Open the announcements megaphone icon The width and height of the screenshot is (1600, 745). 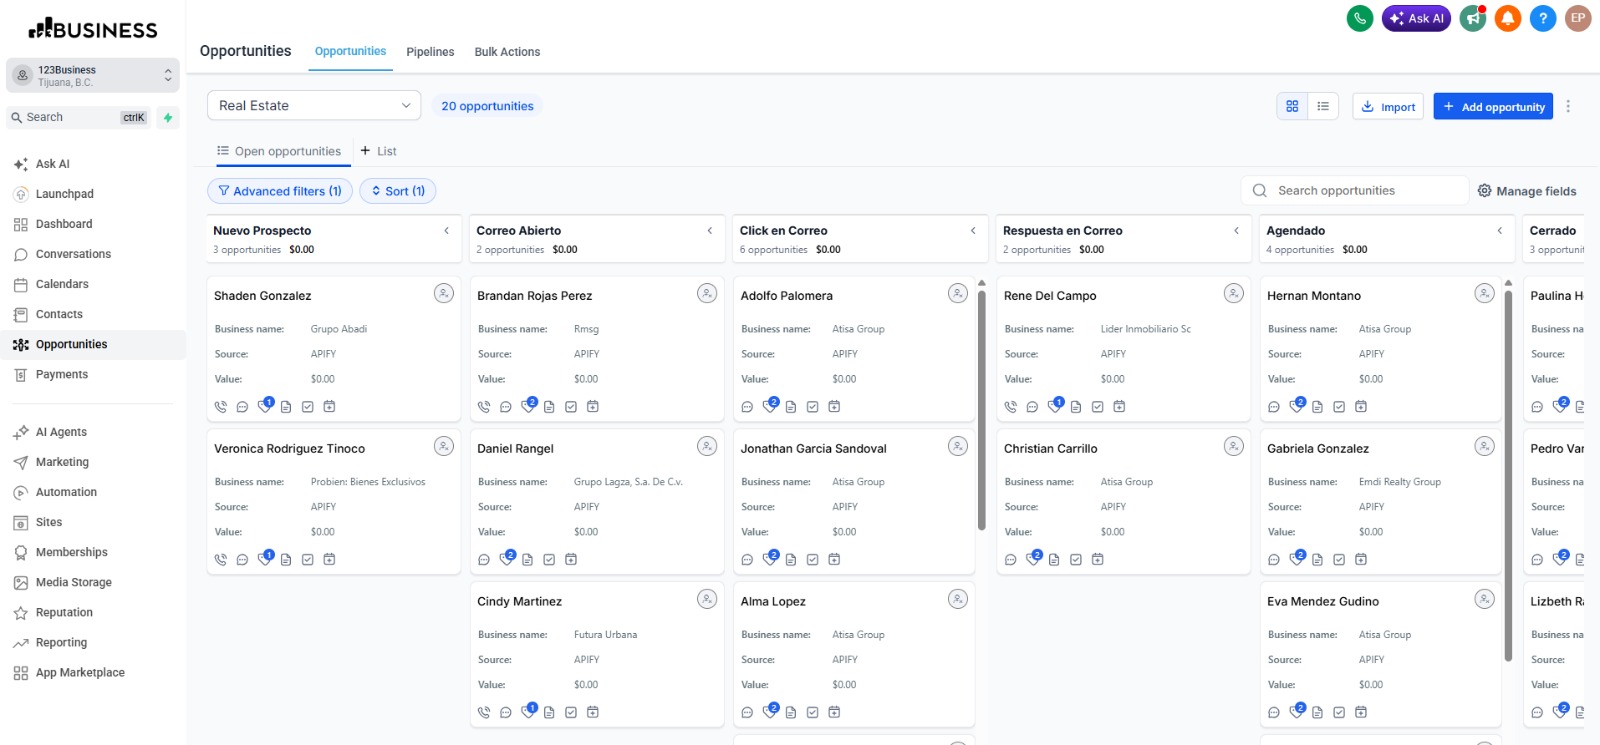point(1472,18)
